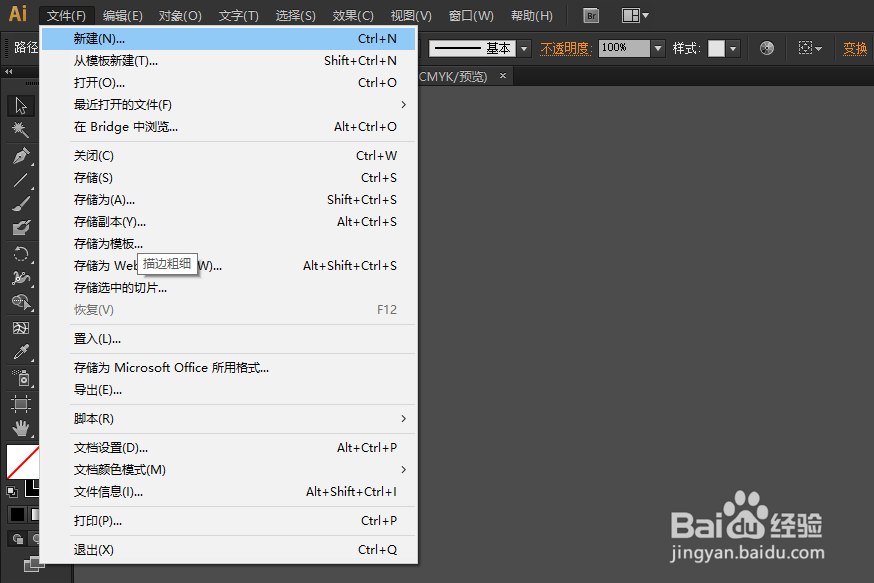Open the Window (窗口) menu

[471, 16]
